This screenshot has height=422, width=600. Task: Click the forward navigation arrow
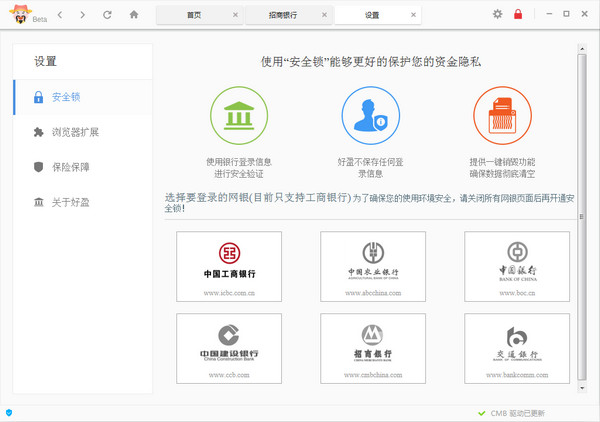pos(82,15)
